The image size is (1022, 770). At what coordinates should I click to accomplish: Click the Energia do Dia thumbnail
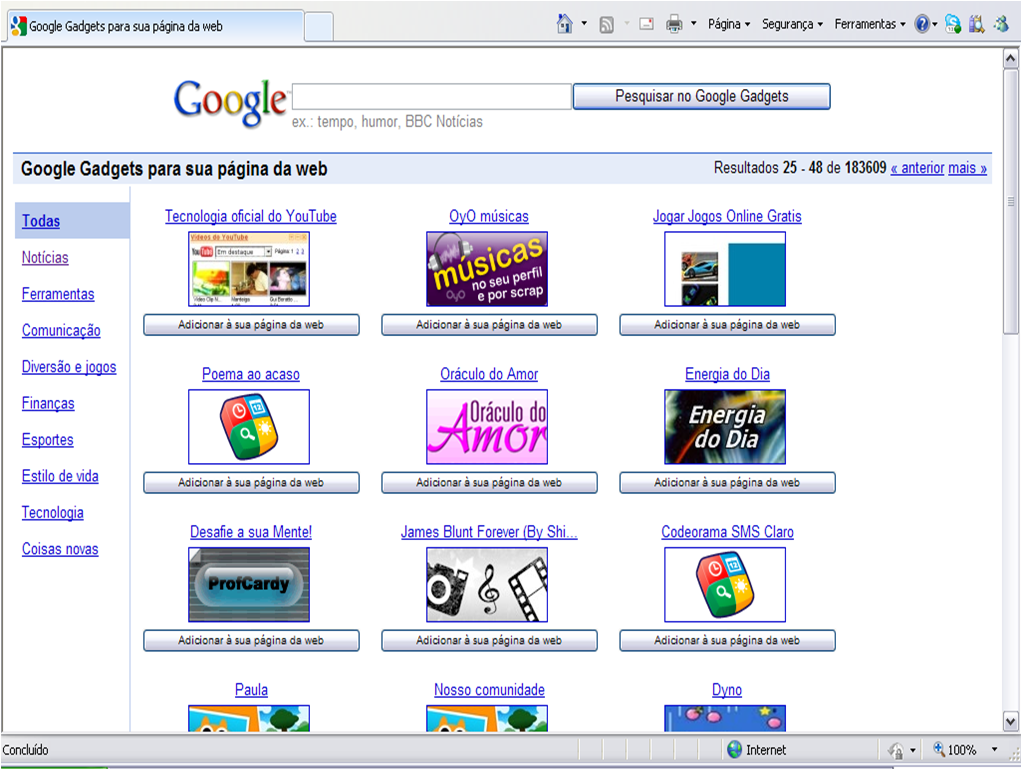pos(725,427)
